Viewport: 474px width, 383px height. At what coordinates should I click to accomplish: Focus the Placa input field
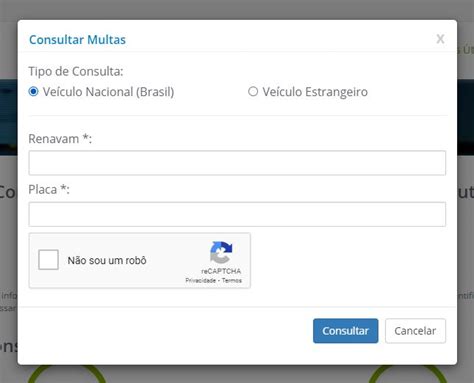click(x=237, y=214)
